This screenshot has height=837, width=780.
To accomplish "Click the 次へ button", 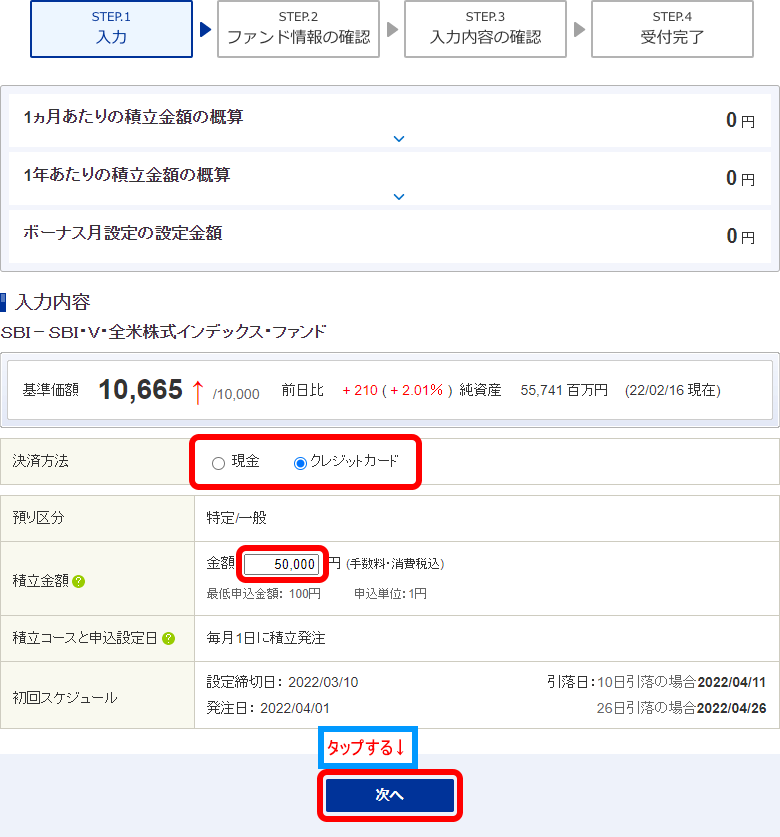I will [390, 795].
